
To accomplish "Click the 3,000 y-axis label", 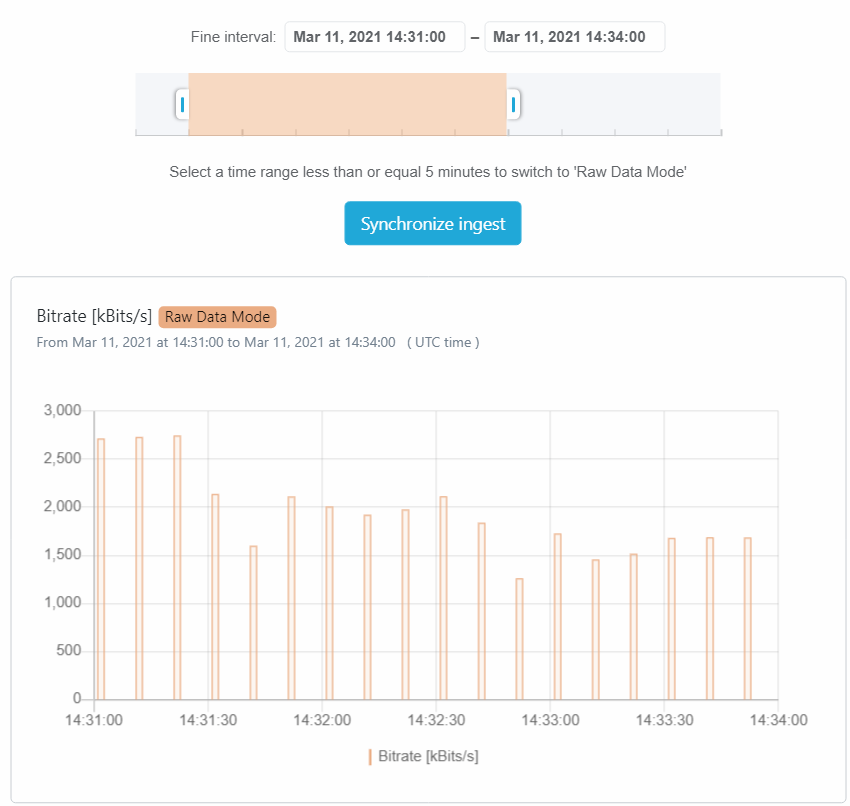I will tap(62, 410).
